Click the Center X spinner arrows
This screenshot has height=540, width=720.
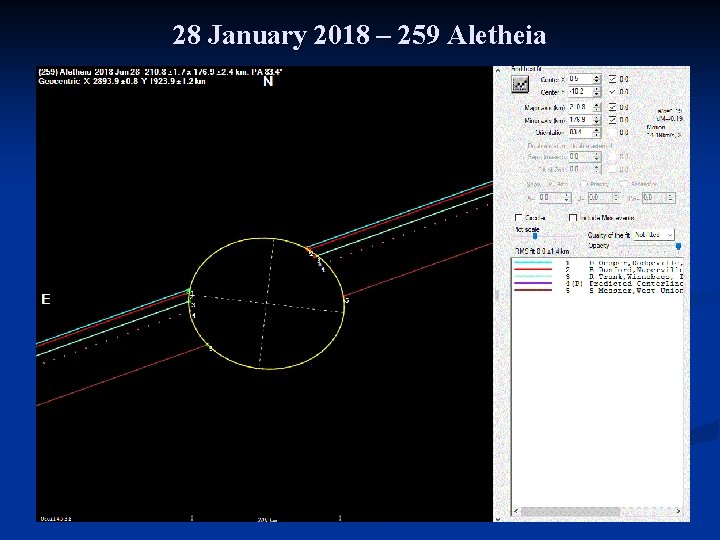point(596,79)
